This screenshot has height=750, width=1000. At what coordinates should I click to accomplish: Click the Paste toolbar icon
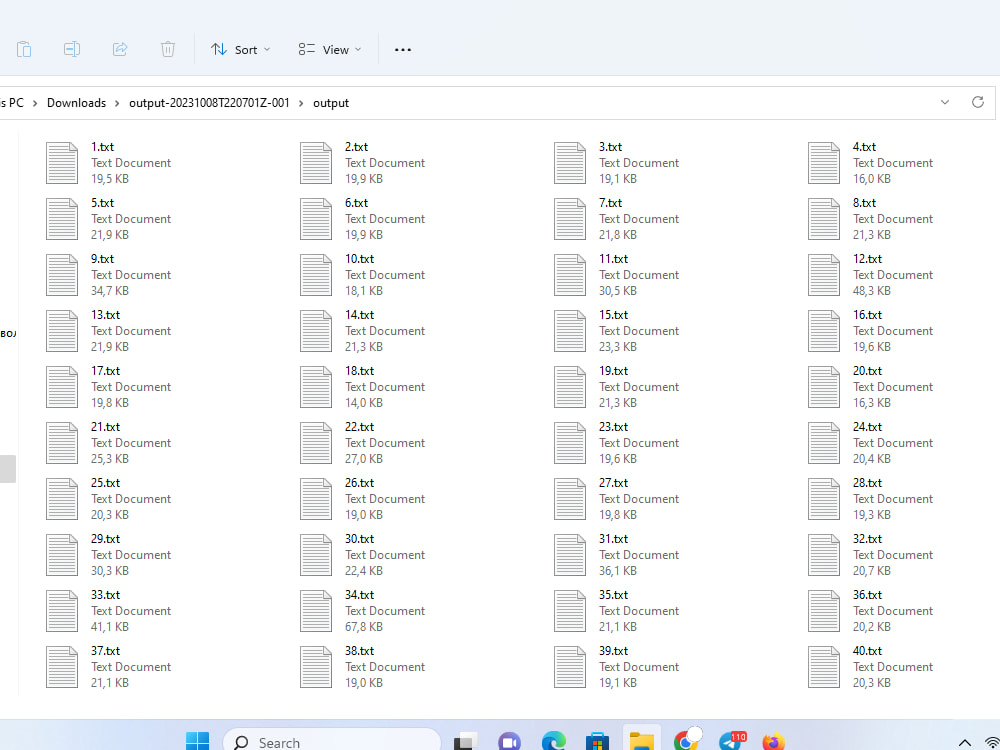tap(24, 49)
